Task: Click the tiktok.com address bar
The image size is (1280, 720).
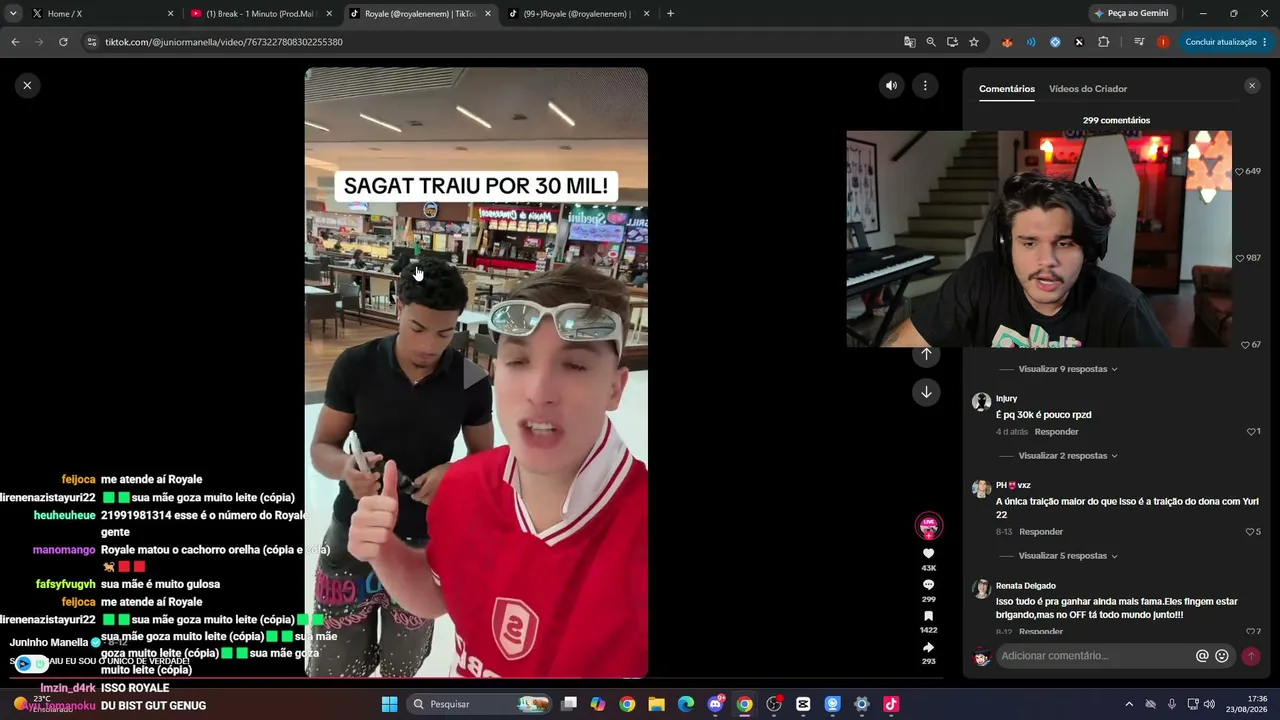Action: click(490, 42)
